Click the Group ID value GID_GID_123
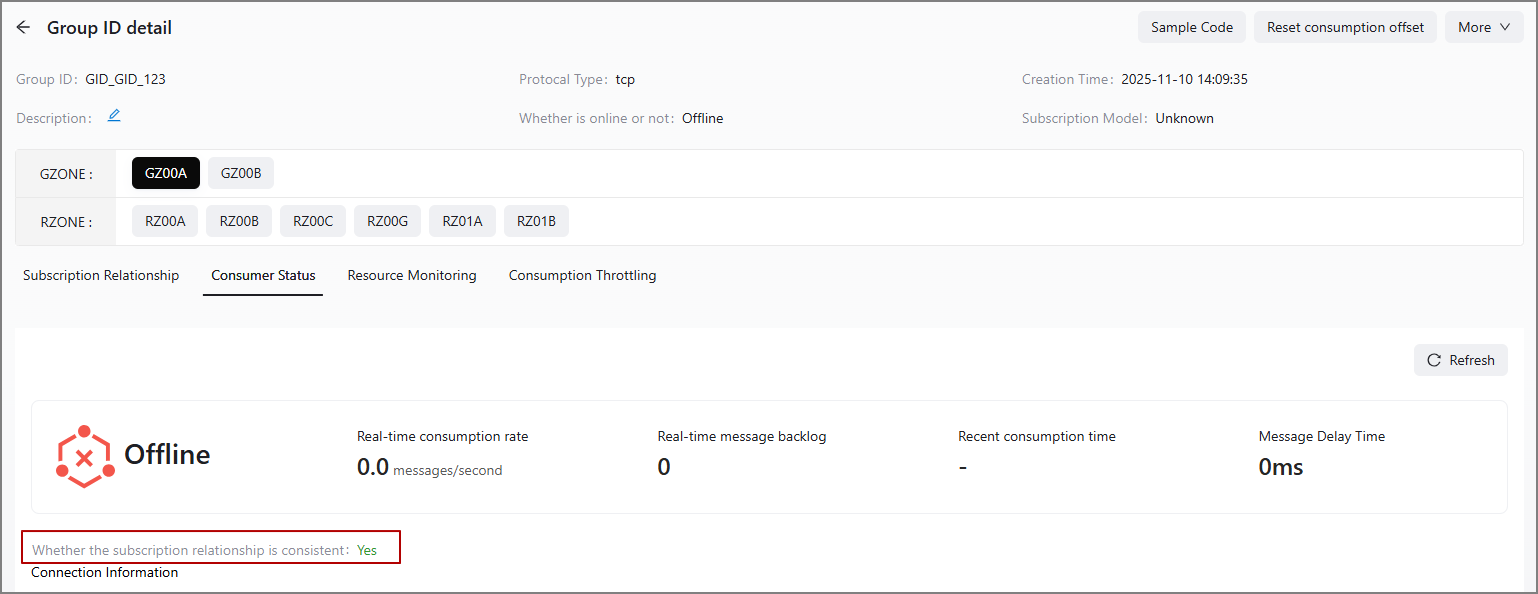The height and width of the screenshot is (594, 1538). pyautogui.click(x=126, y=79)
